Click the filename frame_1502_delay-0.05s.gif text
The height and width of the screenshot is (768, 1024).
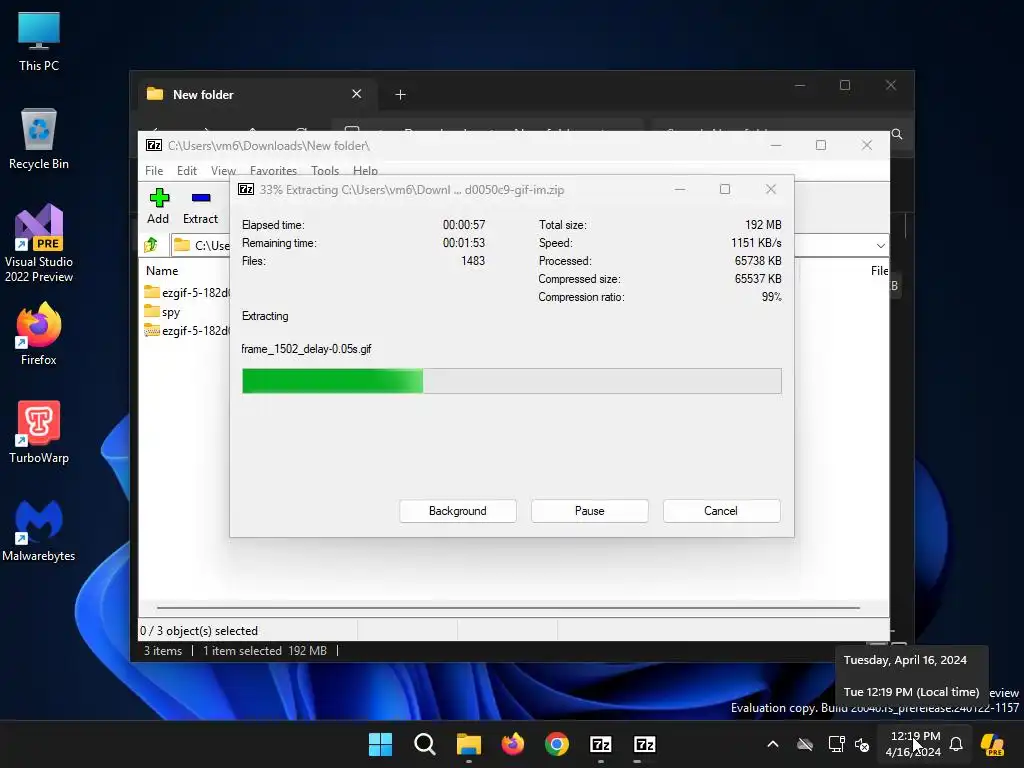coord(306,349)
